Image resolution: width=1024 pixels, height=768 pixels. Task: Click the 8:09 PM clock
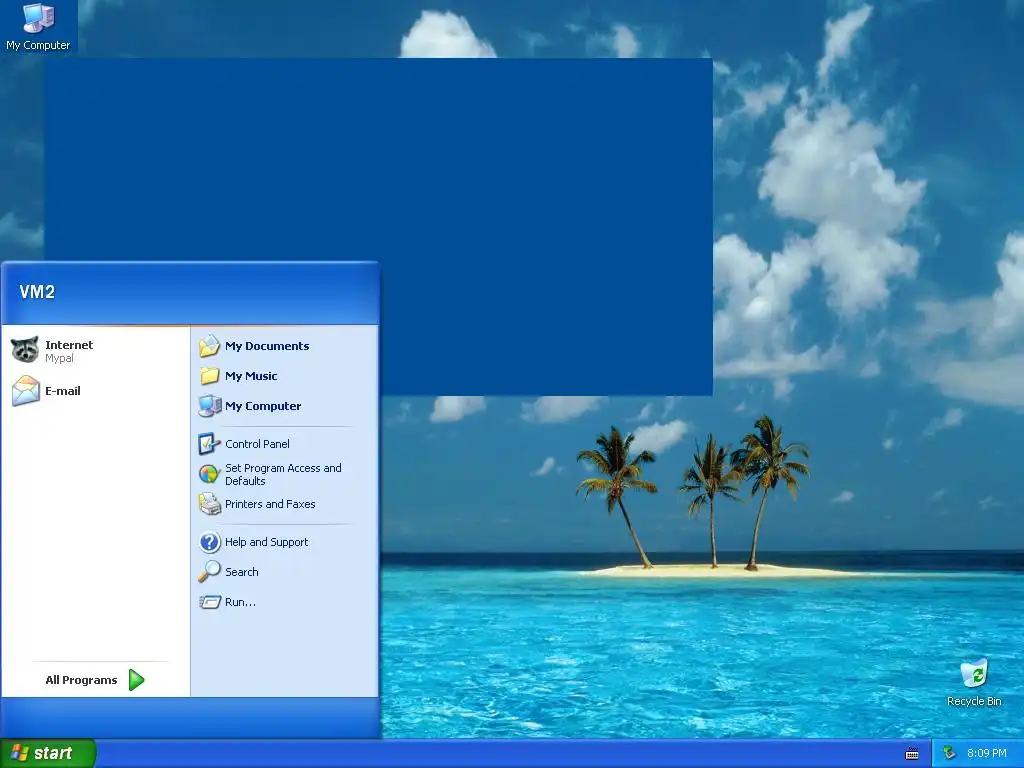click(987, 753)
